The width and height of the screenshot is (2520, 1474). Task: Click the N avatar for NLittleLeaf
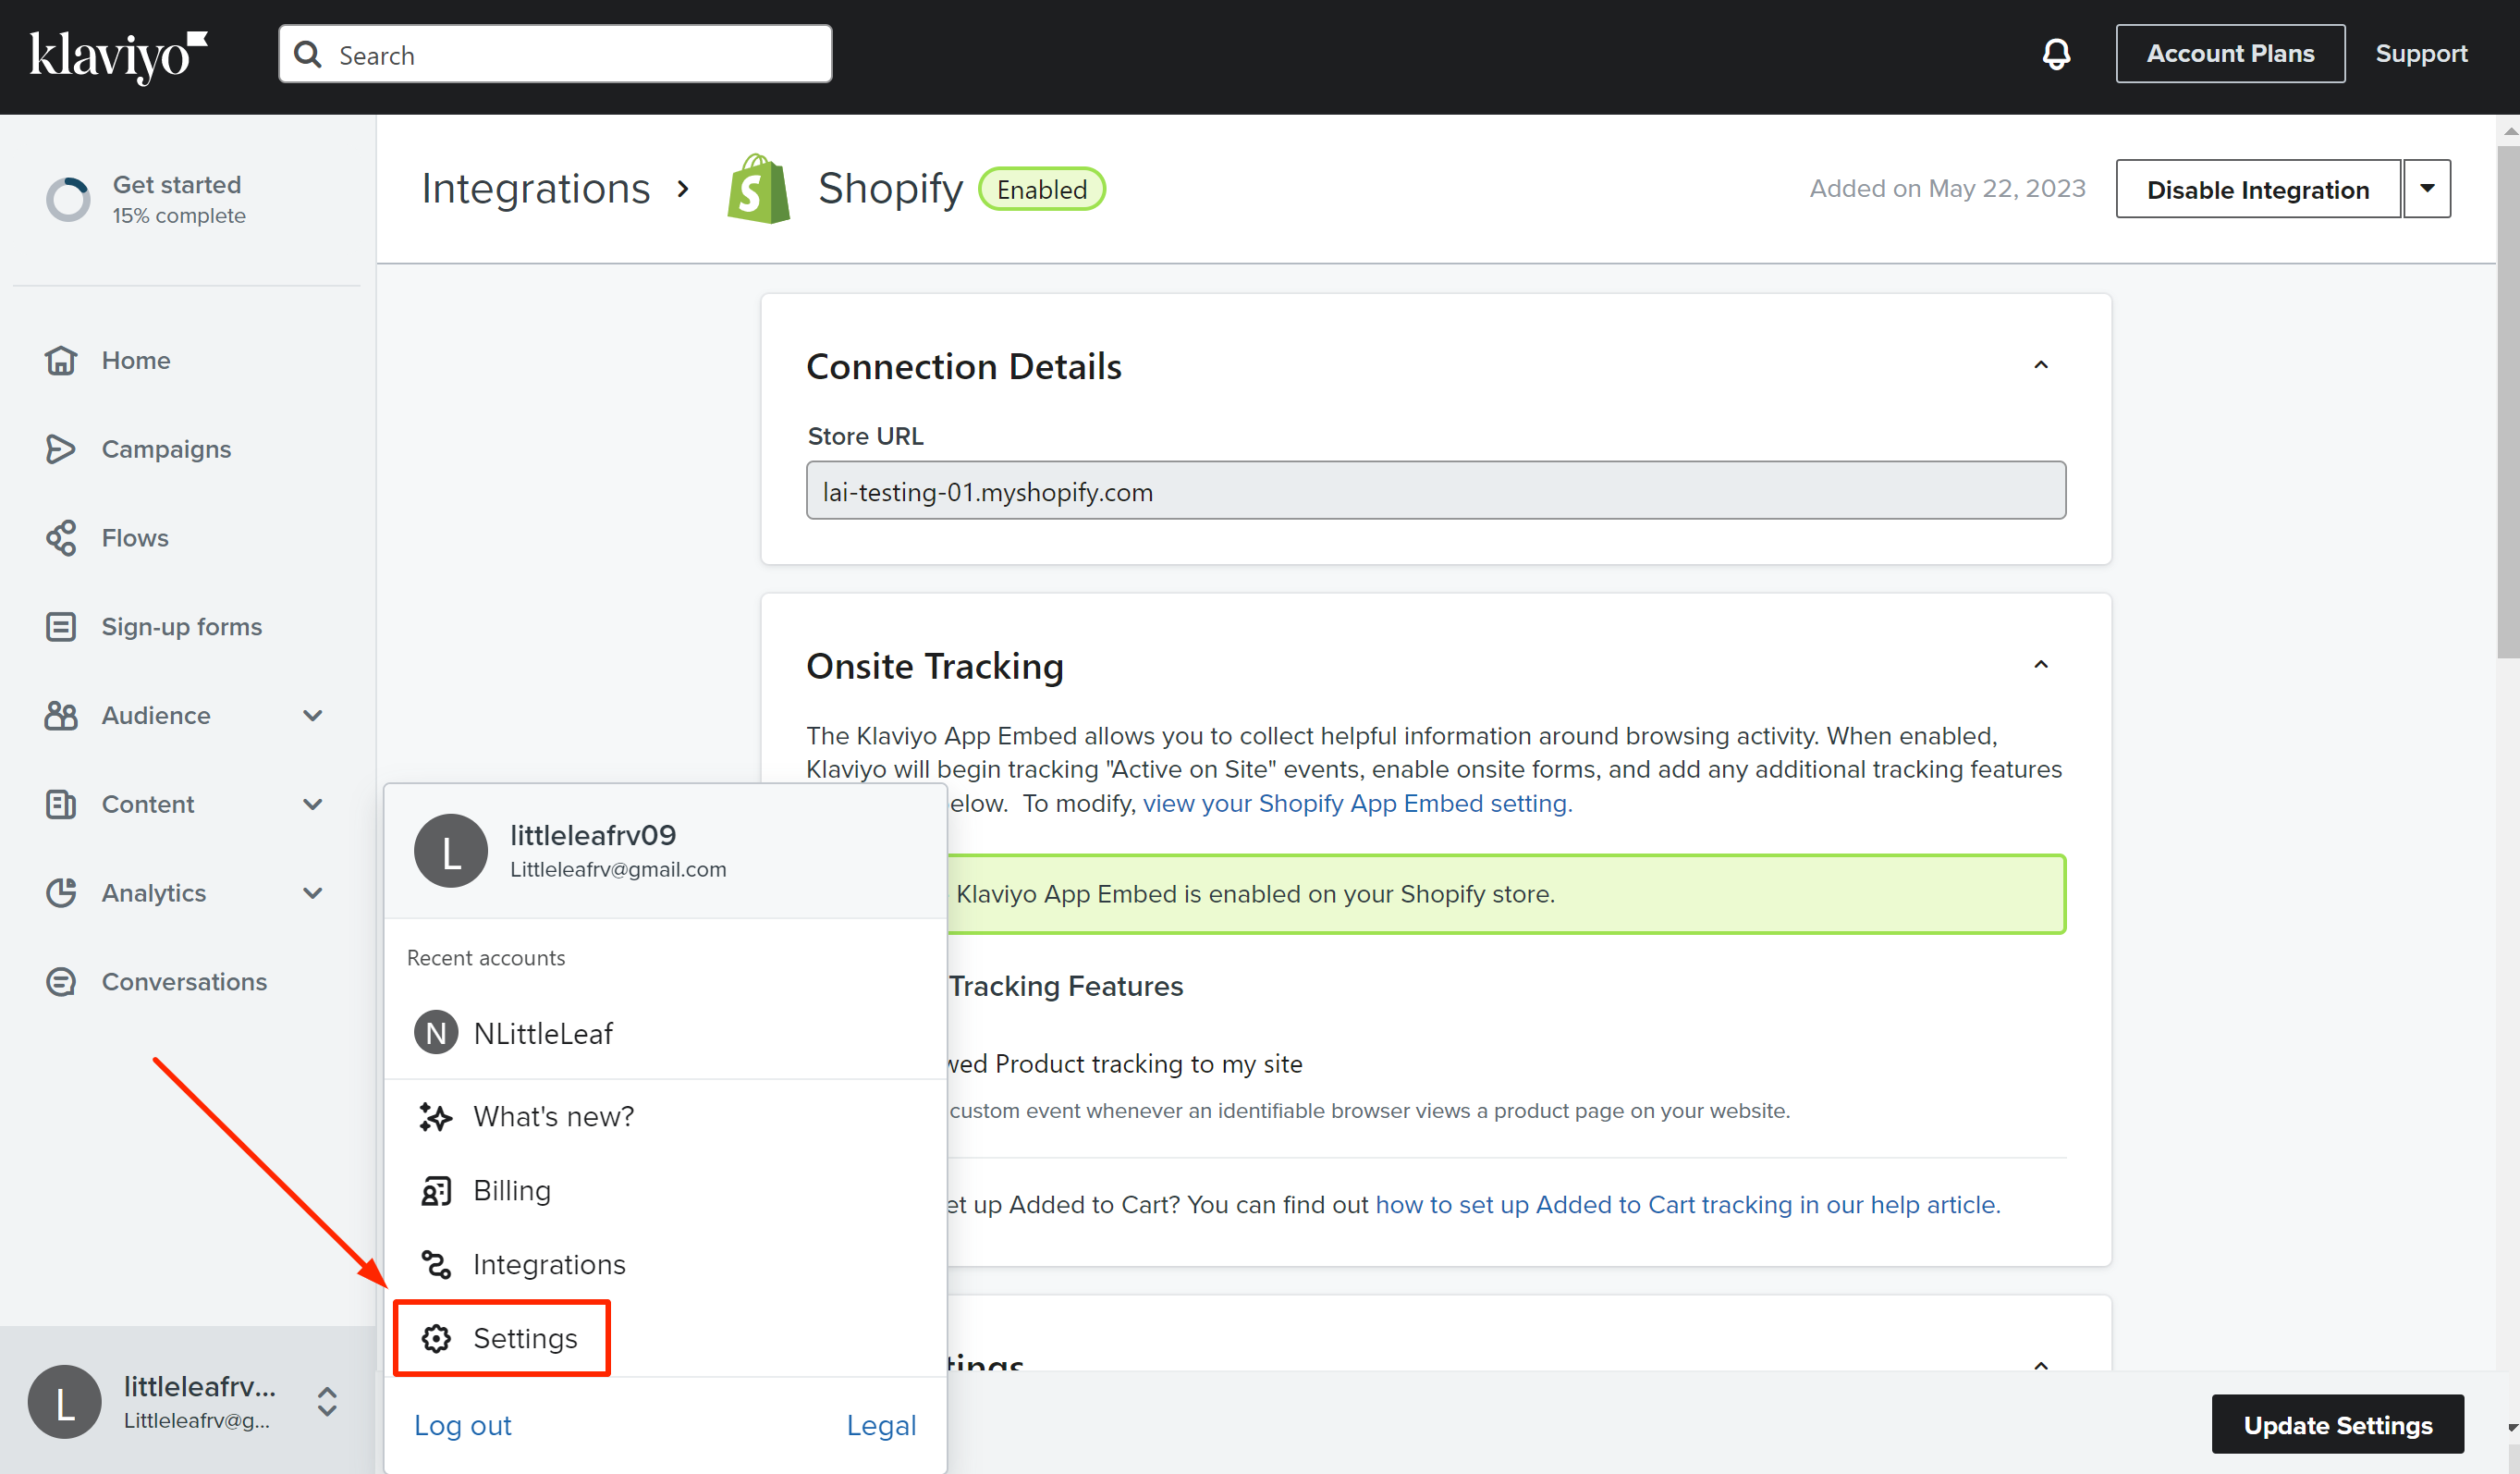(436, 1033)
